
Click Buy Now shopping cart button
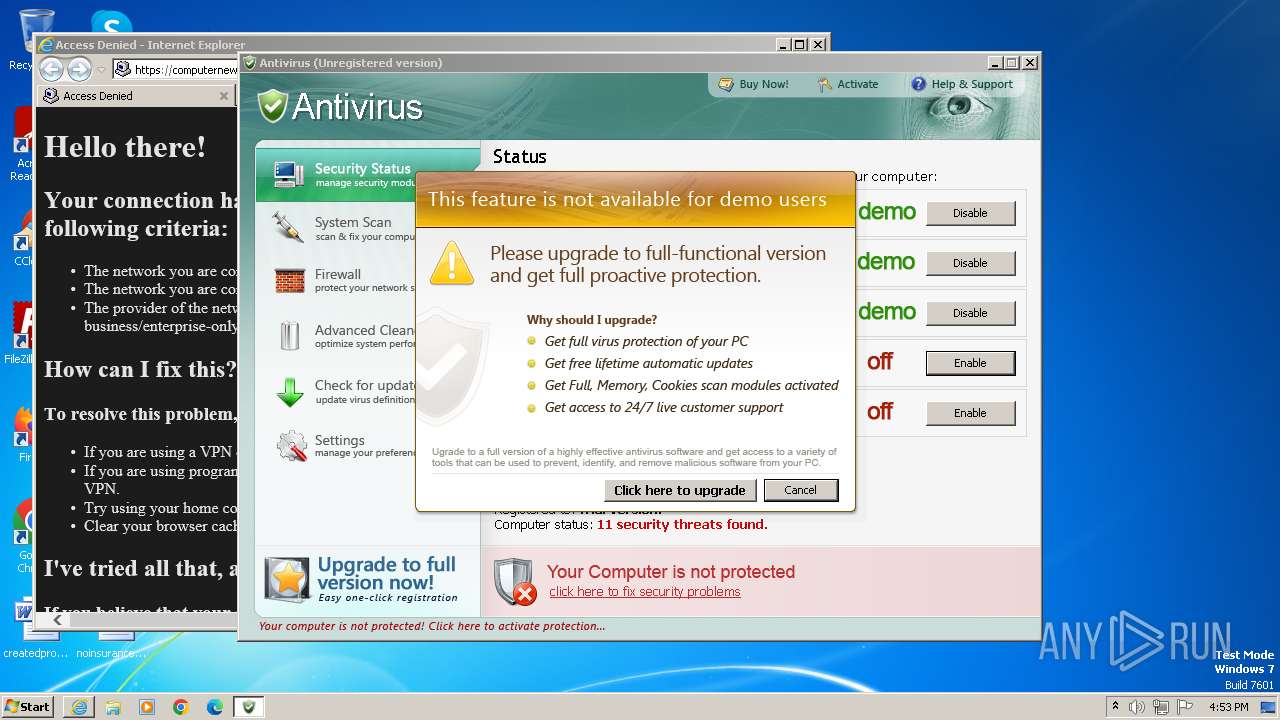click(755, 84)
